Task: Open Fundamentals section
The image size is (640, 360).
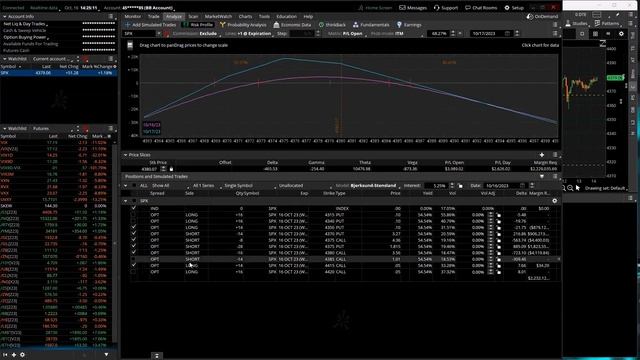Action: (x=371, y=25)
